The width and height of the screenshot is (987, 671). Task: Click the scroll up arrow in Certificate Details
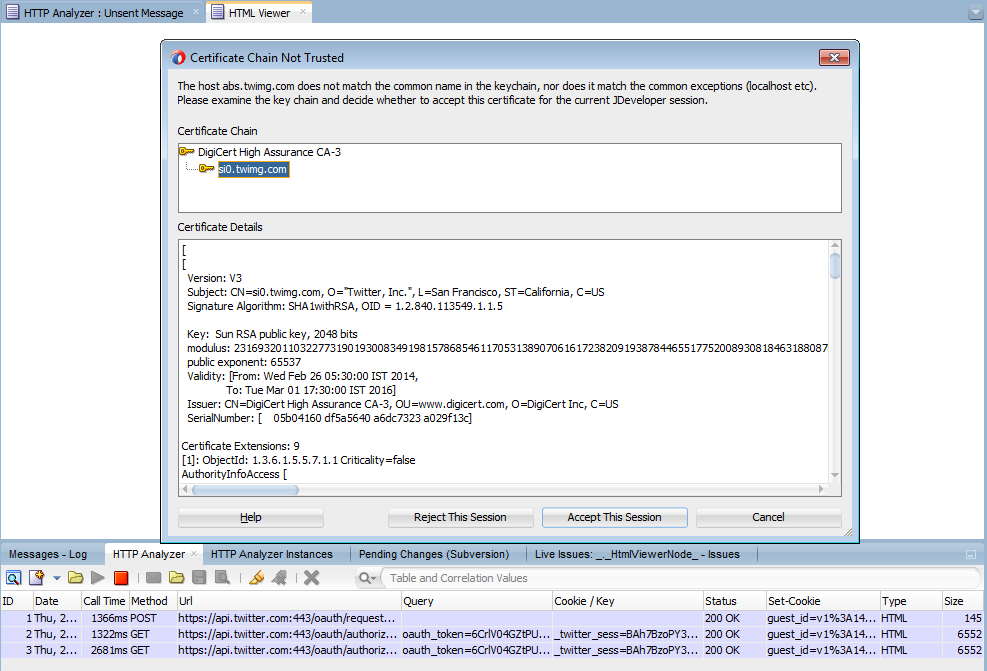tap(835, 245)
